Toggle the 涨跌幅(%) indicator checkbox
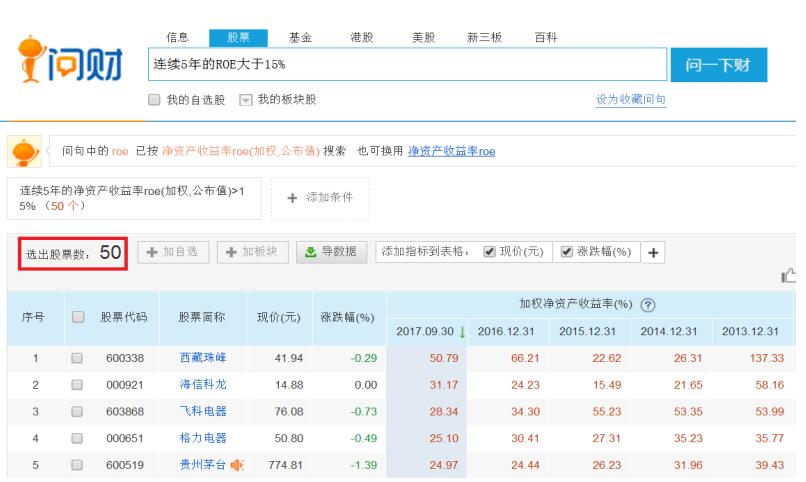Image resolution: width=806 pixels, height=482 pixels. [x=566, y=252]
